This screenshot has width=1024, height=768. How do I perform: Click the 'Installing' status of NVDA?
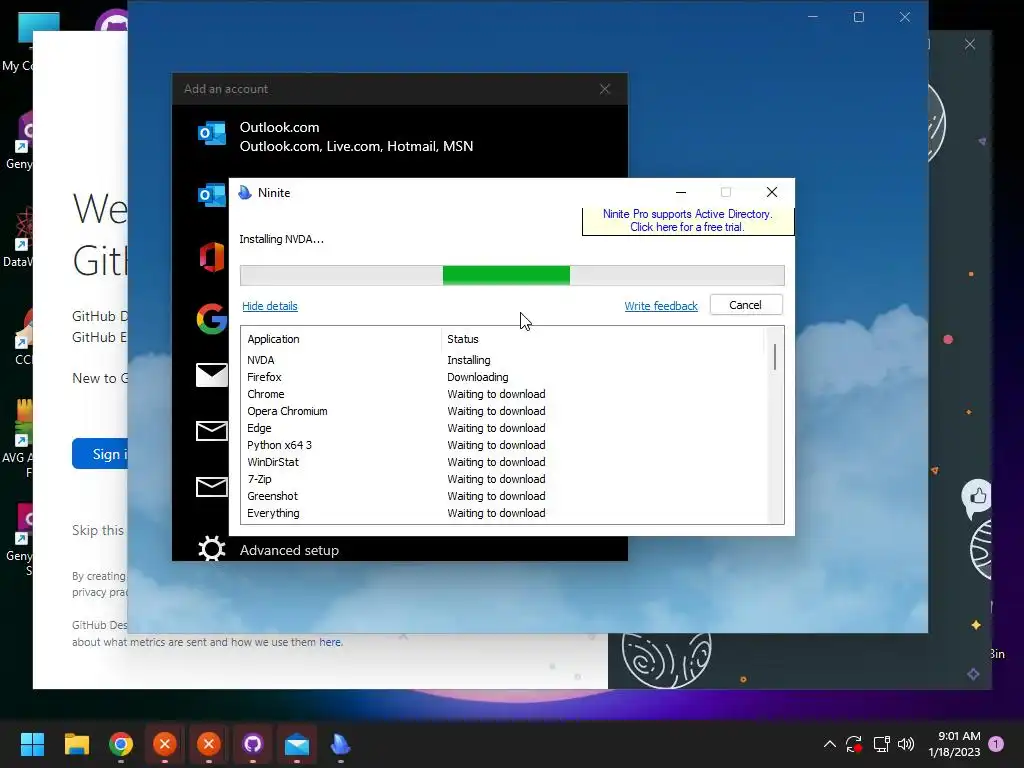pyautogui.click(x=469, y=360)
